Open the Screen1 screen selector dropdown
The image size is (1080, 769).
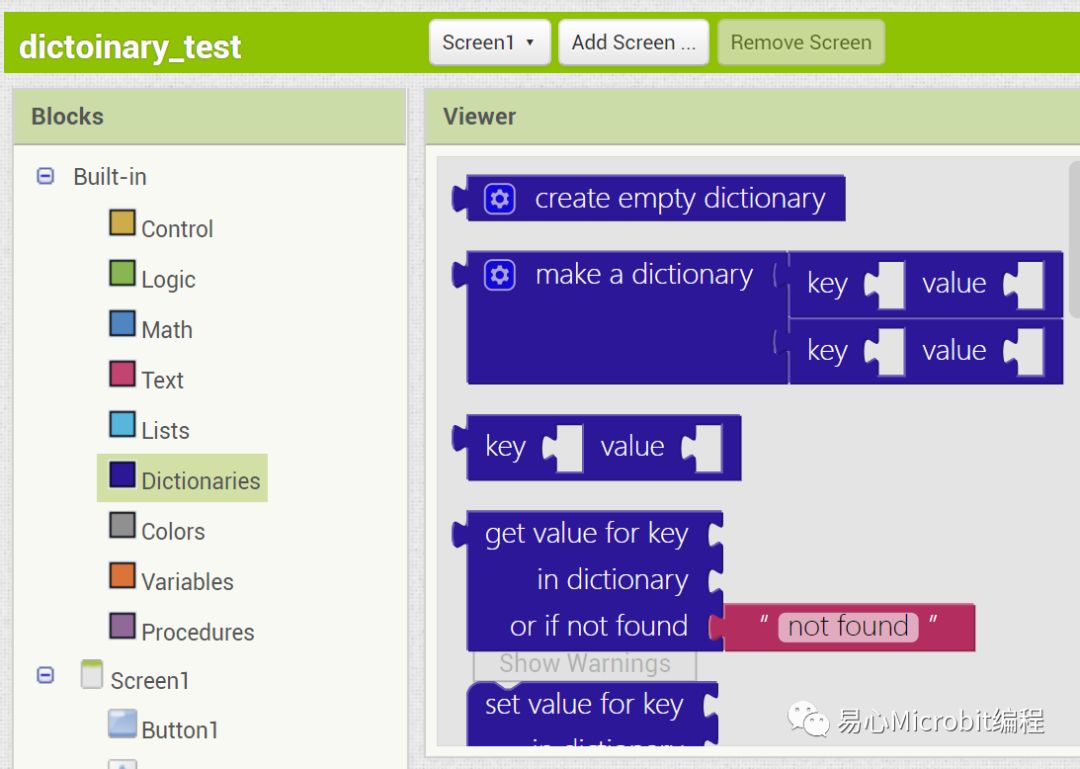point(489,42)
